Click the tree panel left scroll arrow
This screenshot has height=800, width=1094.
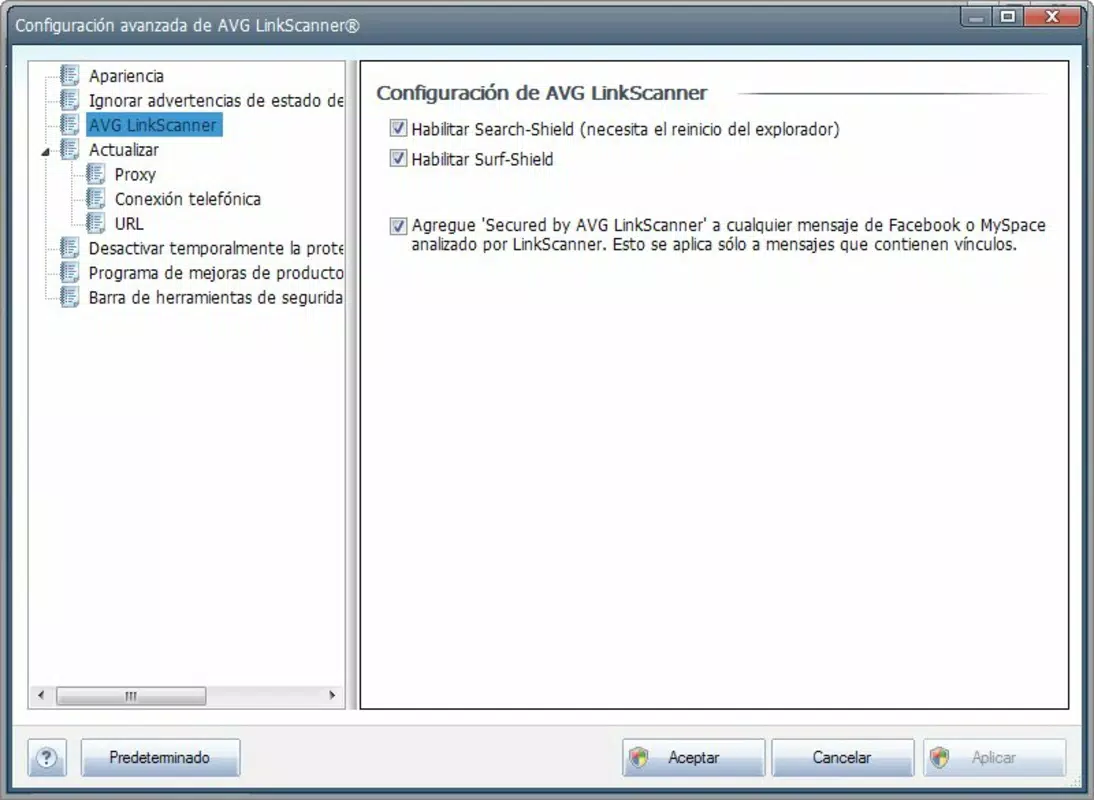(41, 695)
